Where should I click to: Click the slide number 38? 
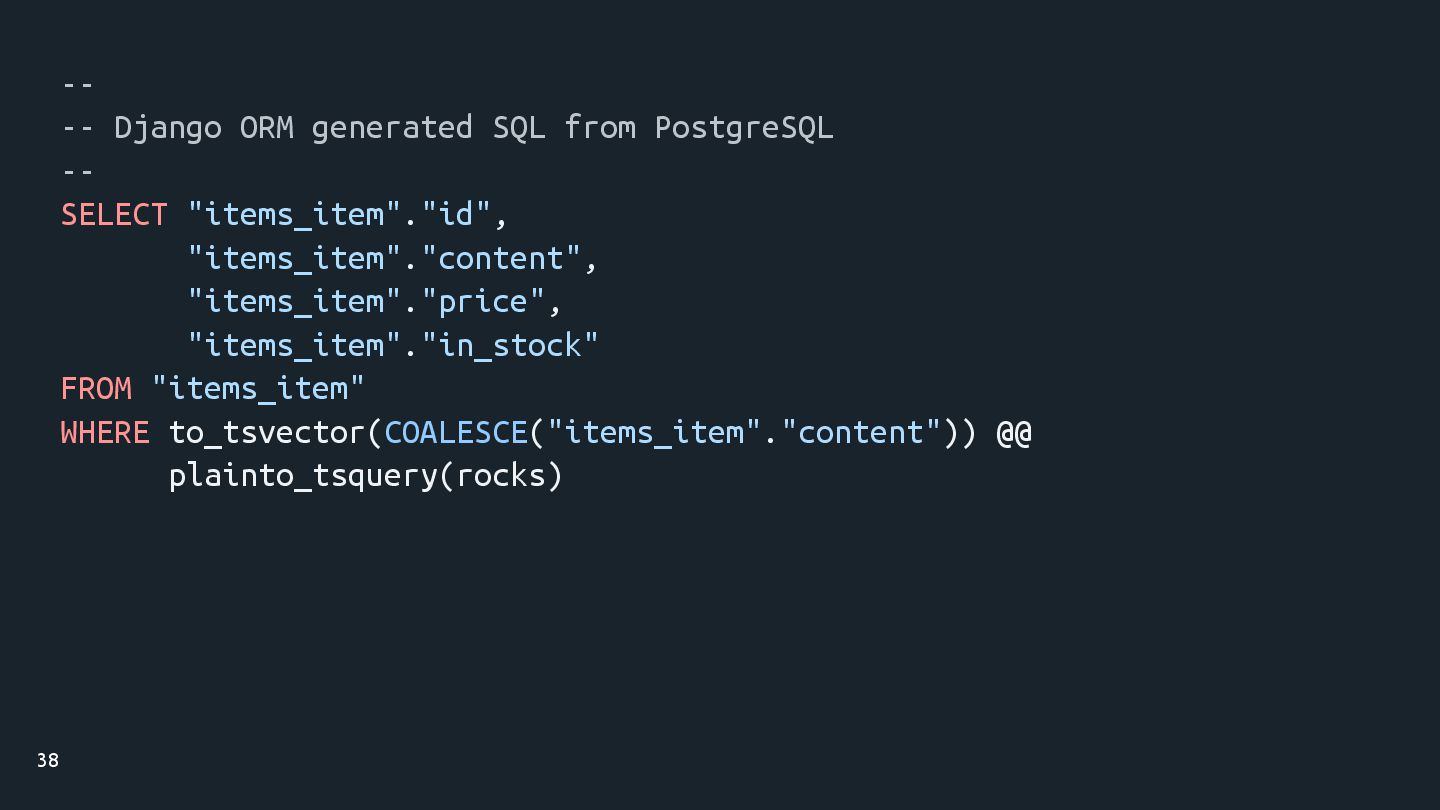click(47, 760)
